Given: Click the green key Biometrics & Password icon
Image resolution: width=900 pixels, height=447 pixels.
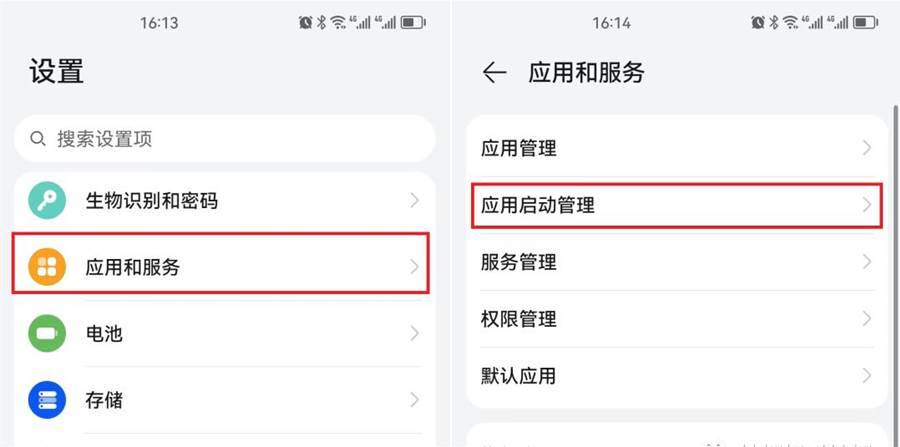Looking at the screenshot, I should (x=47, y=201).
